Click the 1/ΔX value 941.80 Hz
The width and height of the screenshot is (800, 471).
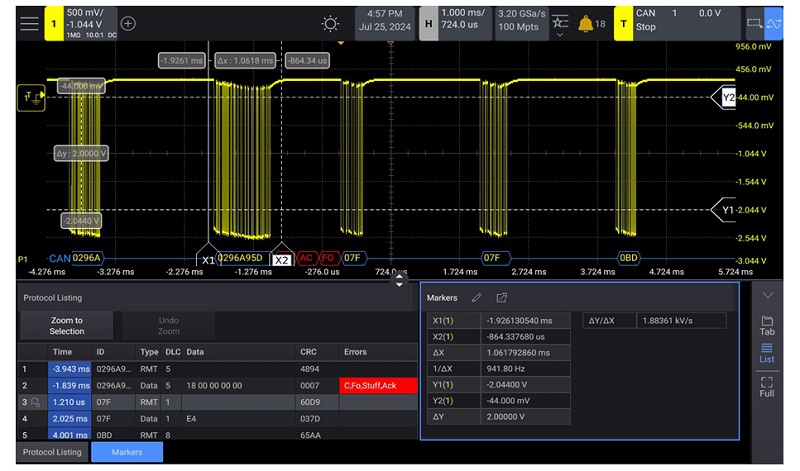coord(526,368)
